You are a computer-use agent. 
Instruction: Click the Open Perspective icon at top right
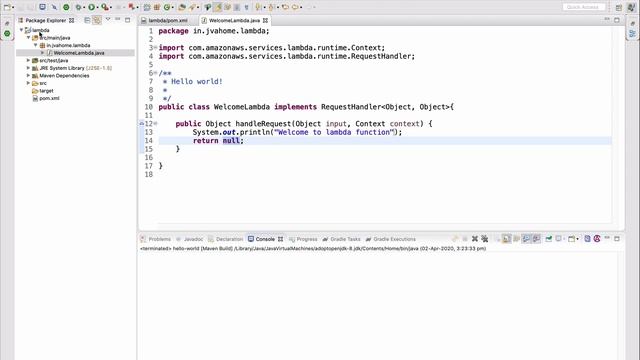pyautogui.click(x=619, y=7)
